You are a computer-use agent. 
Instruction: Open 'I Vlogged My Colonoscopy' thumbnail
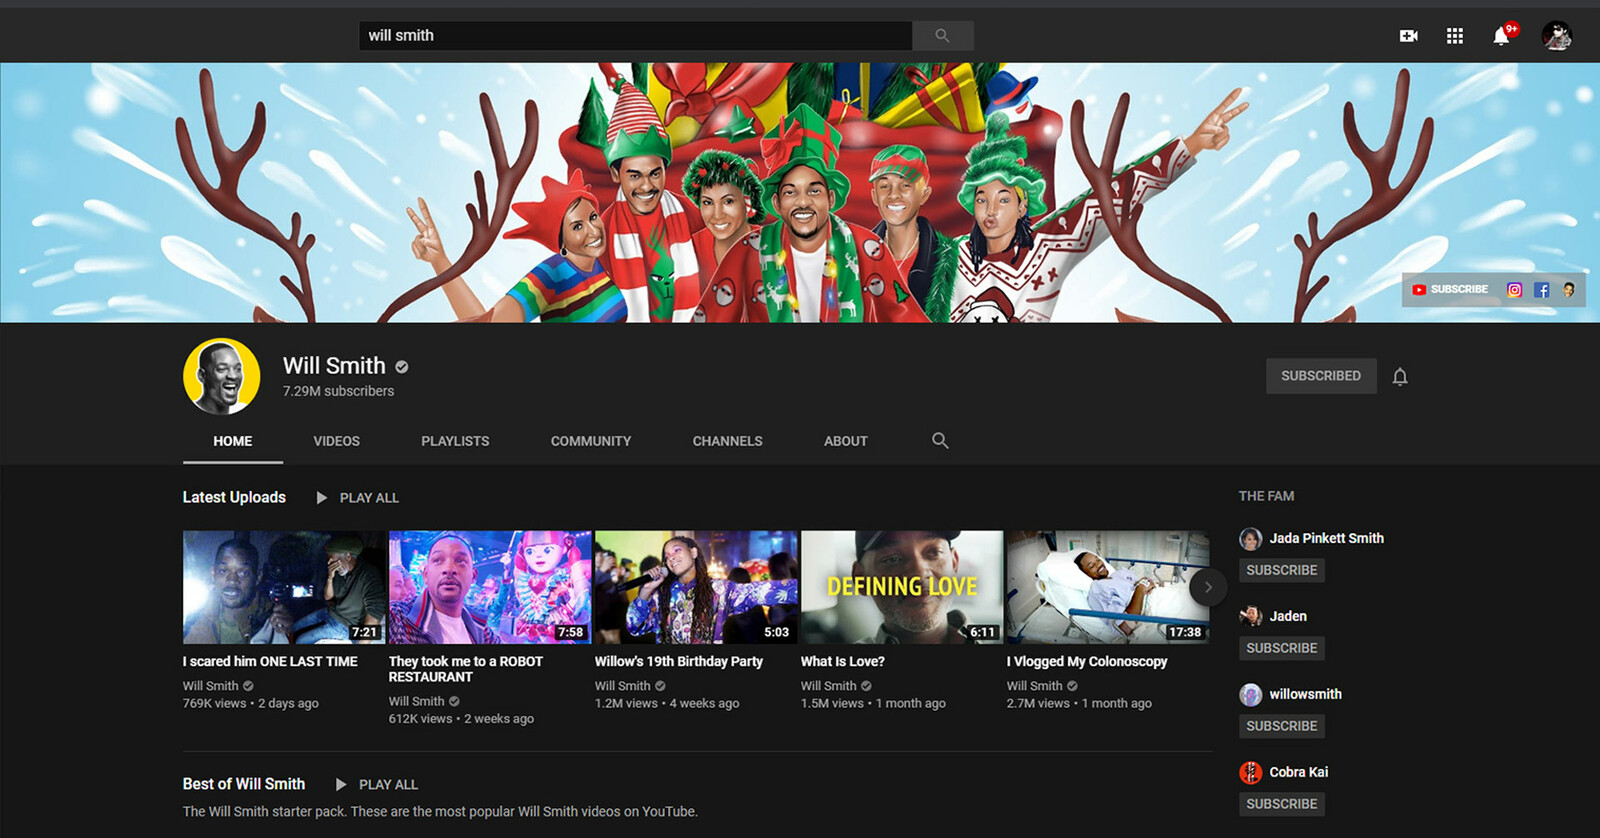[x=1108, y=587]
